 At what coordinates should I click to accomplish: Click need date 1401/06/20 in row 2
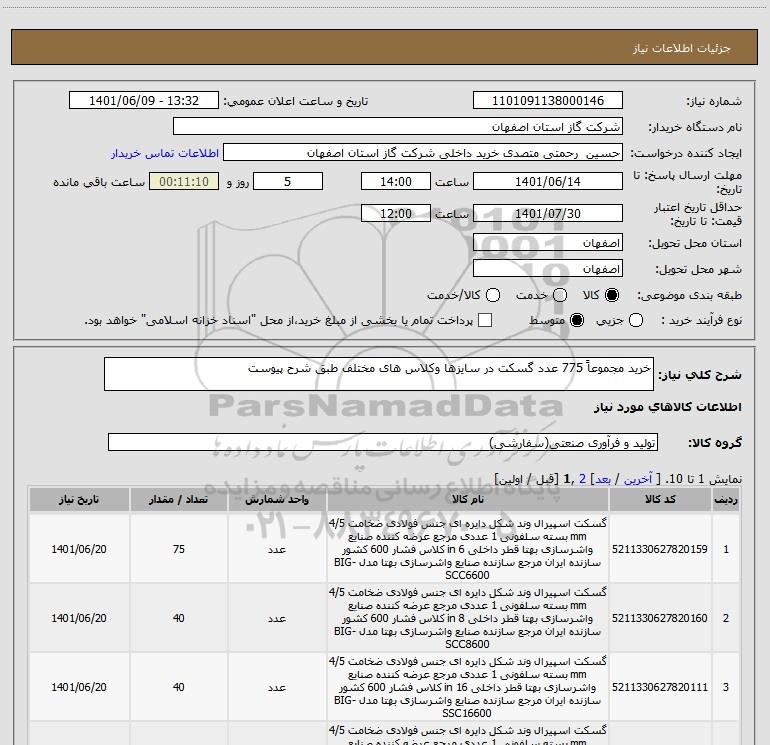tap(79, 618)
